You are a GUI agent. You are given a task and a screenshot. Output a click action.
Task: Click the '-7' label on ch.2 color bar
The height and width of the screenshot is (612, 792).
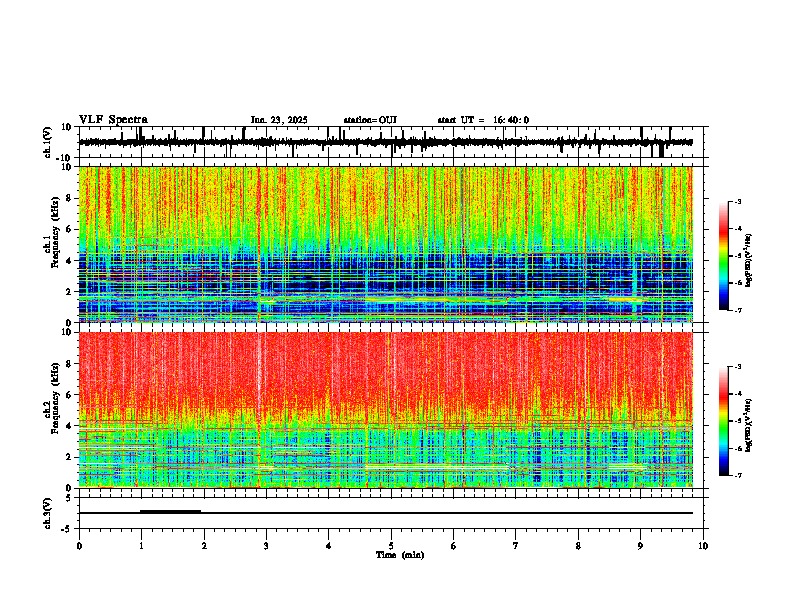click(738, 475)
